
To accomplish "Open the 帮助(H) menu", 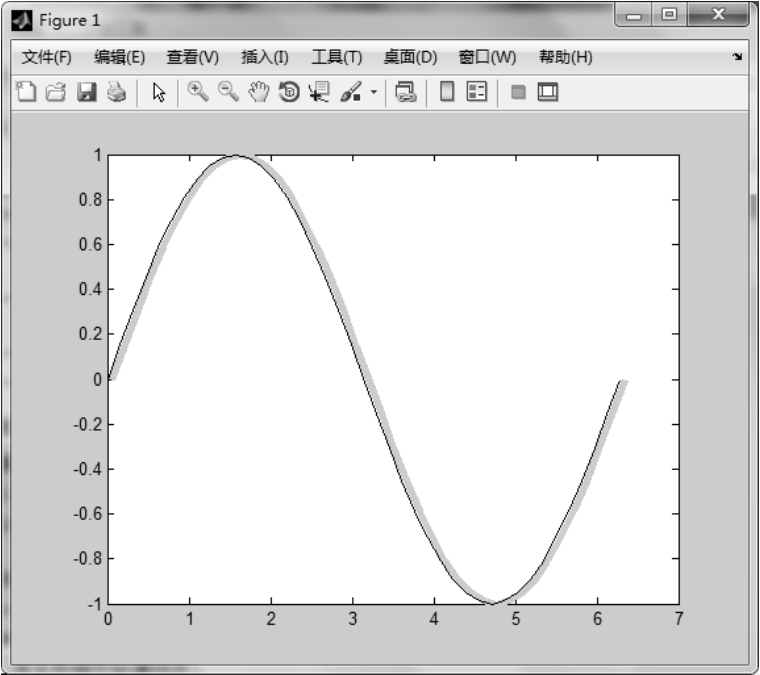I will tap(565, 57).
